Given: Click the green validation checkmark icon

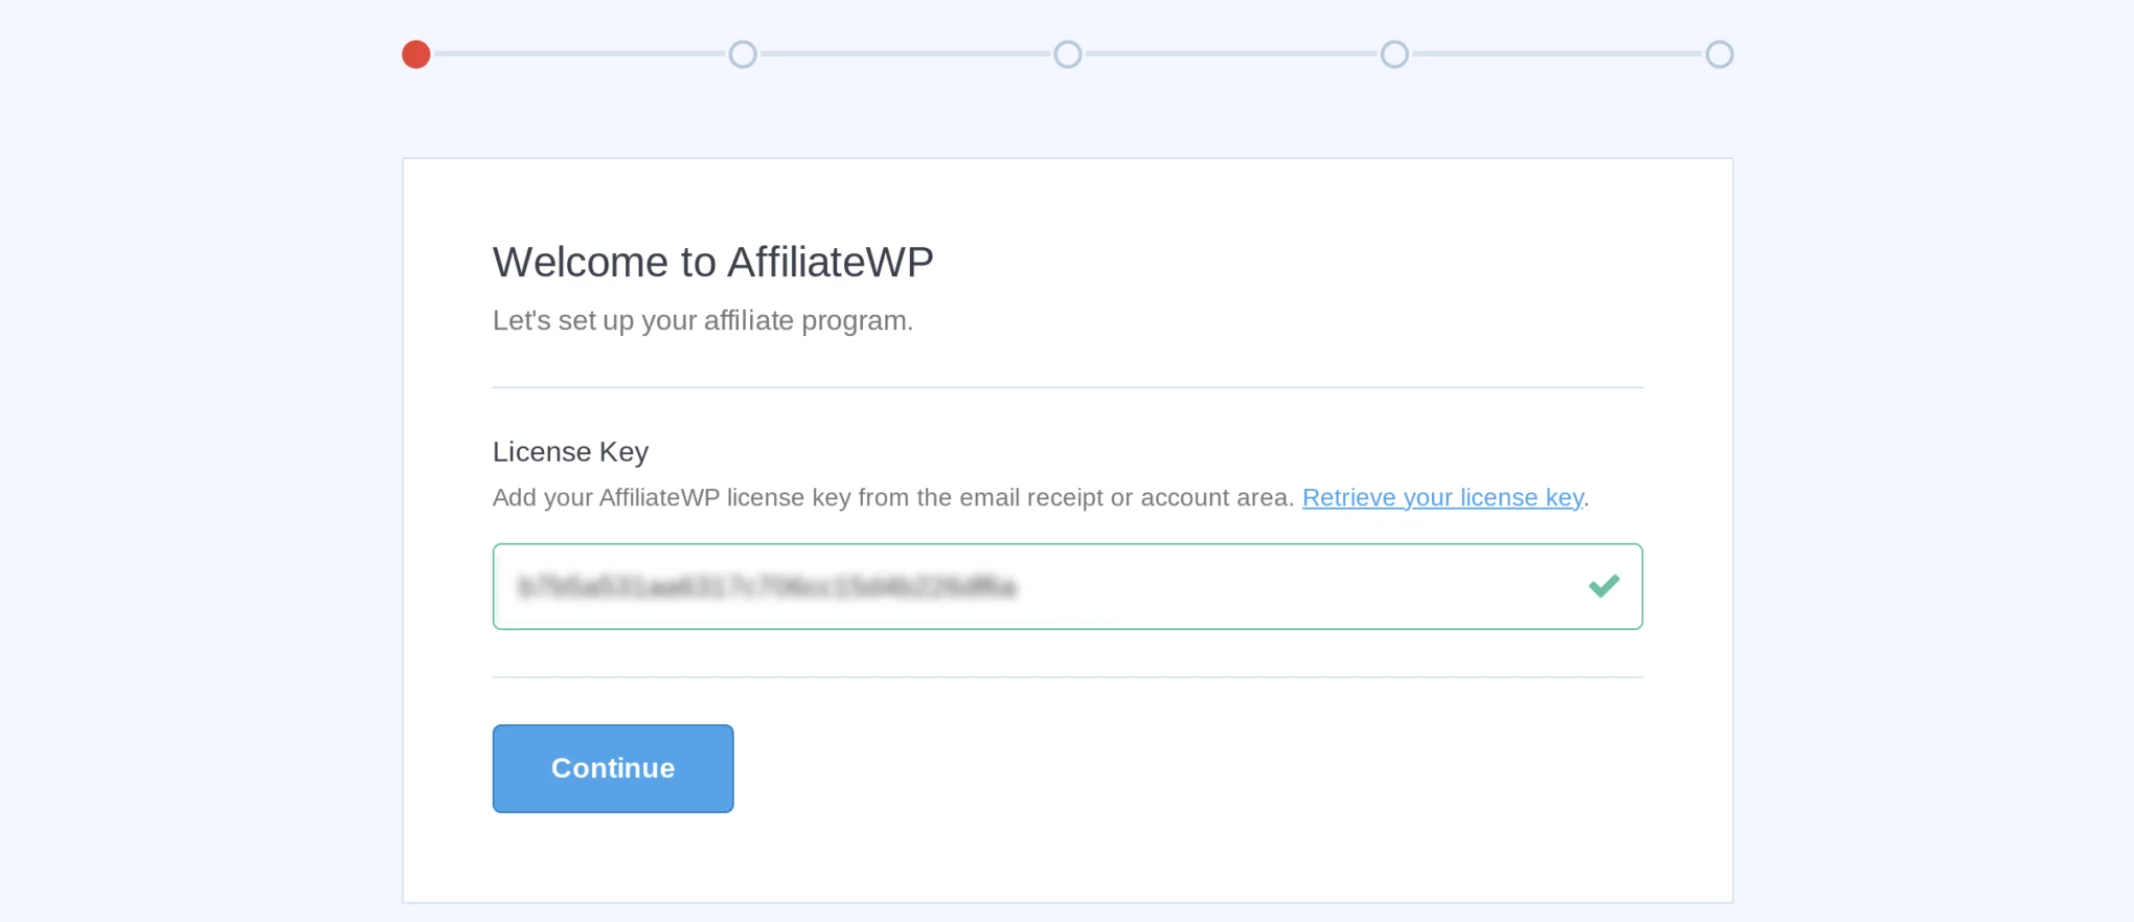Looking at the screenshot, I should [1604, 586].
